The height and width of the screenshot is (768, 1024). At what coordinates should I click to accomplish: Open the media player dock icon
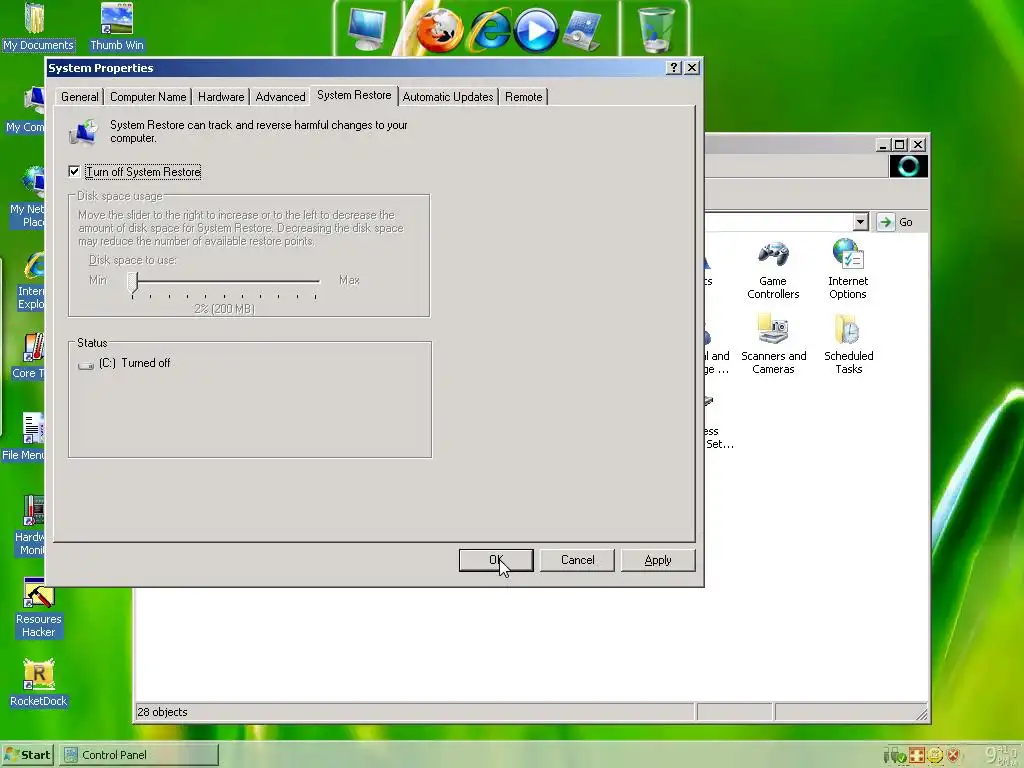pyautogui.click(x=536, y=30)
